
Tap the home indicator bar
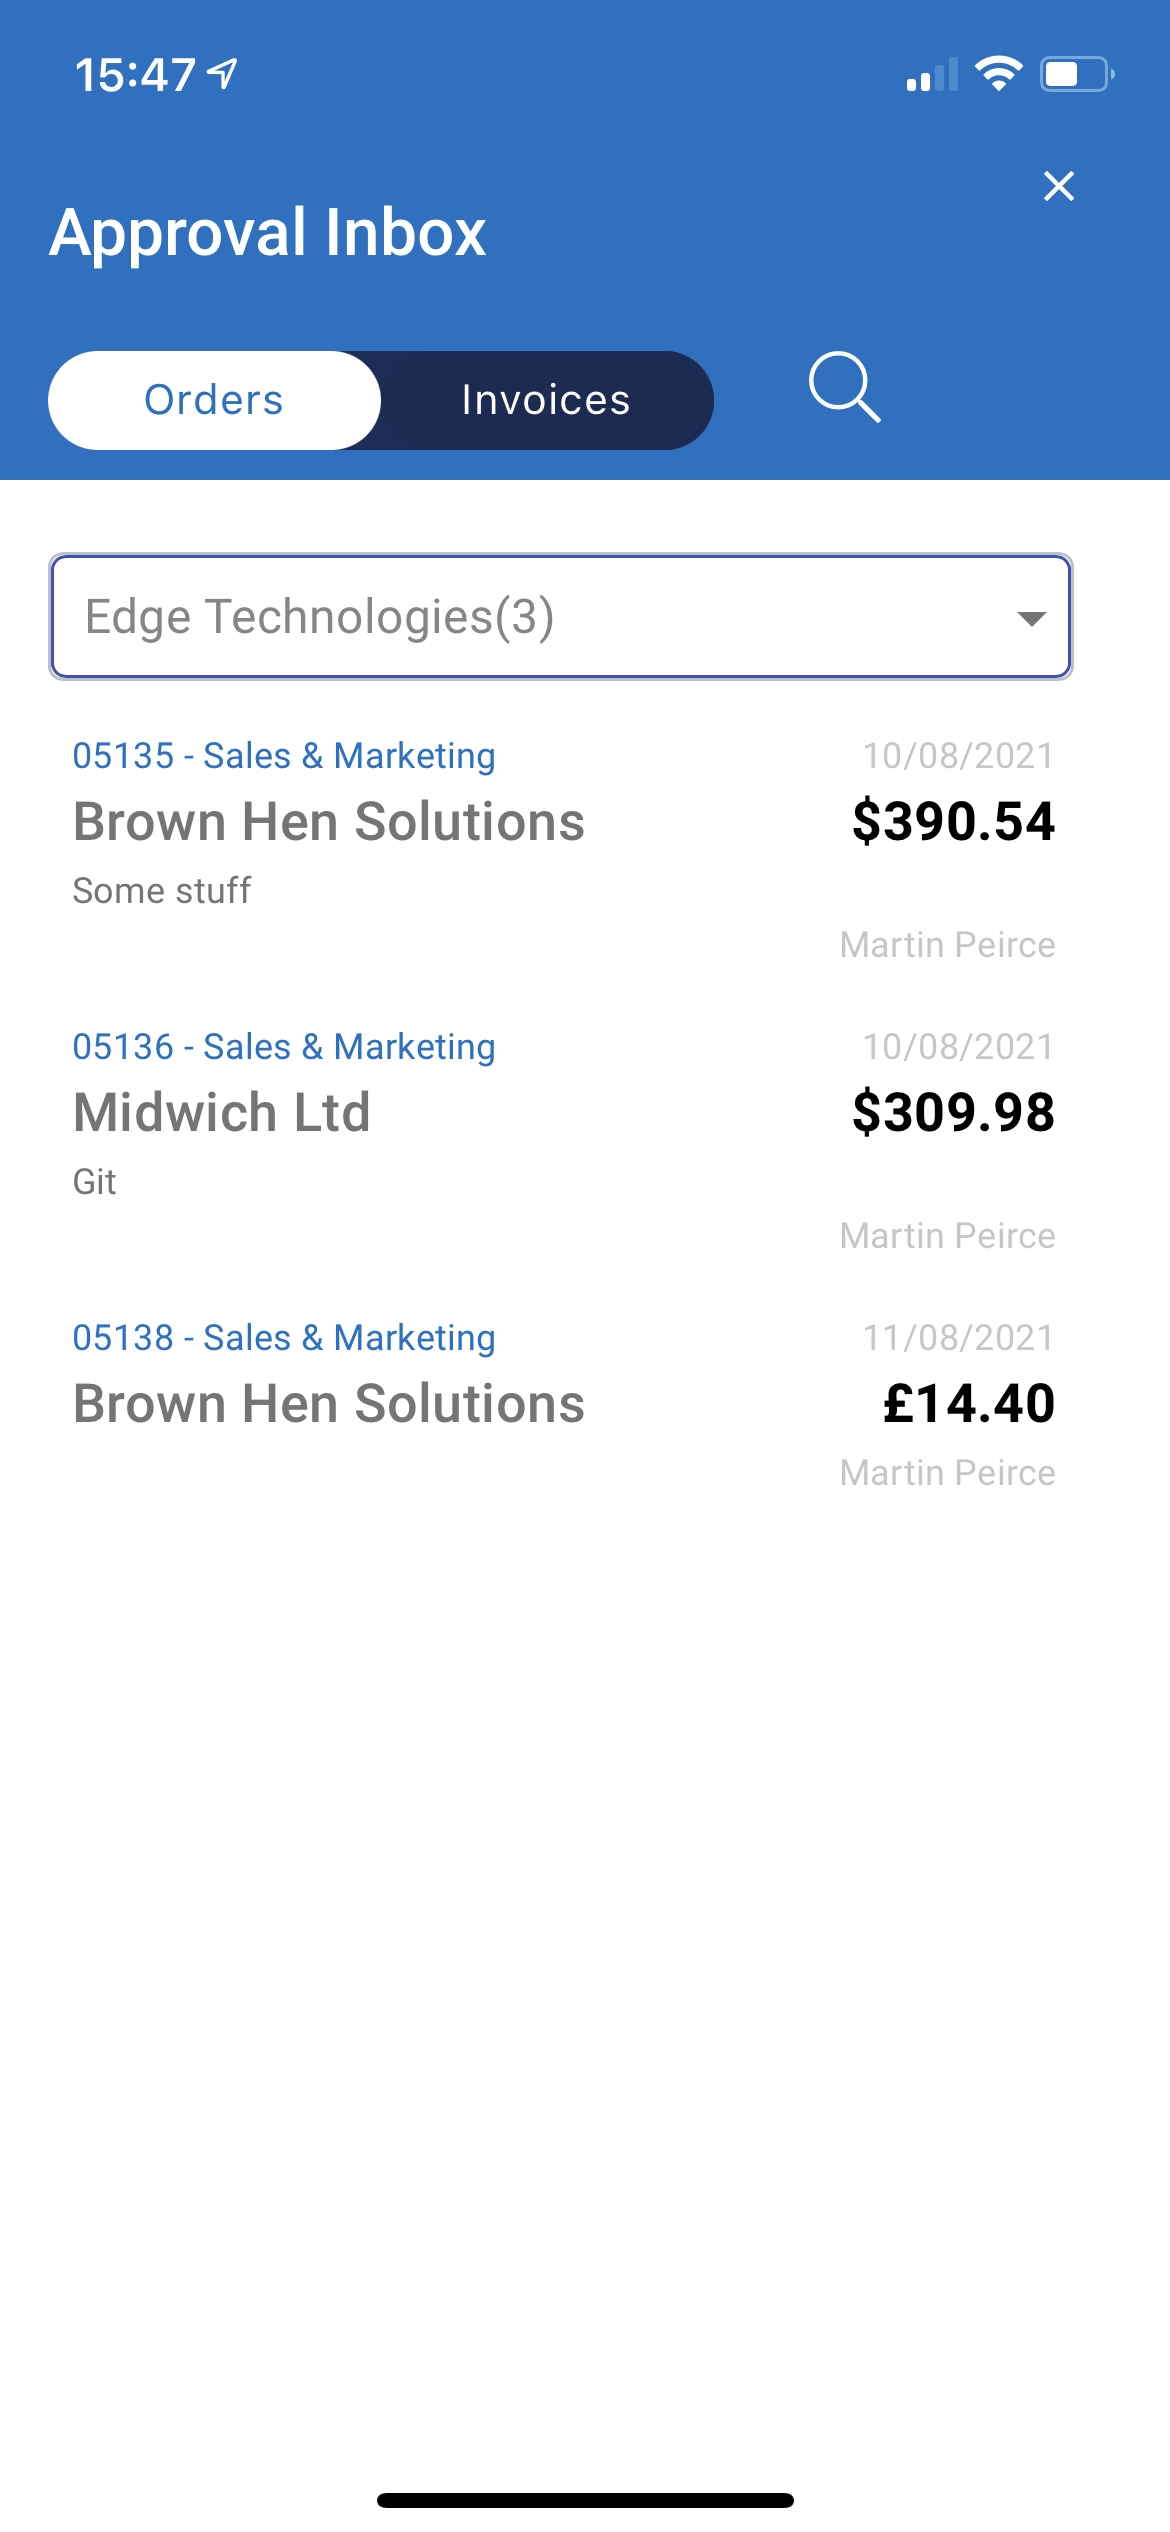[x=585, y=2500]
